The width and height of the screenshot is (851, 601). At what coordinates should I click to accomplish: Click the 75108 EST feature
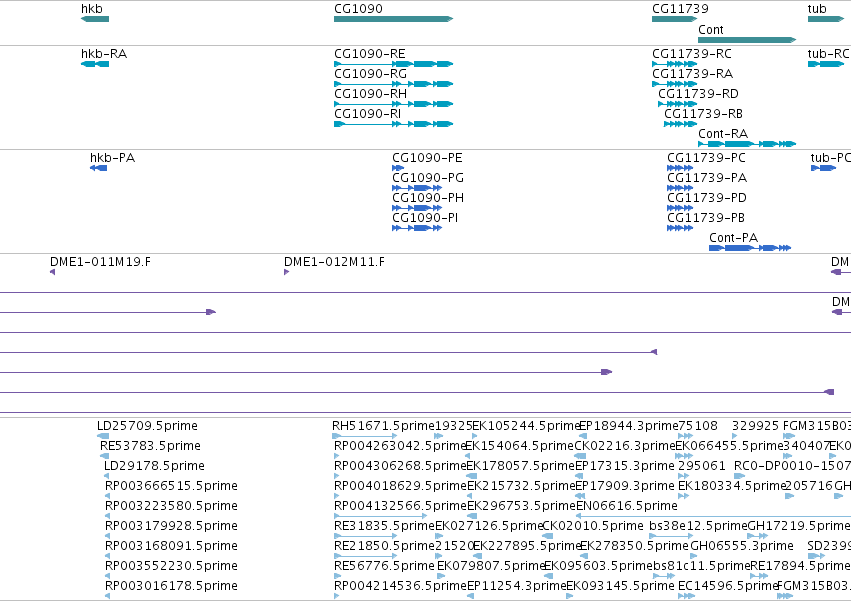[685, 436]
